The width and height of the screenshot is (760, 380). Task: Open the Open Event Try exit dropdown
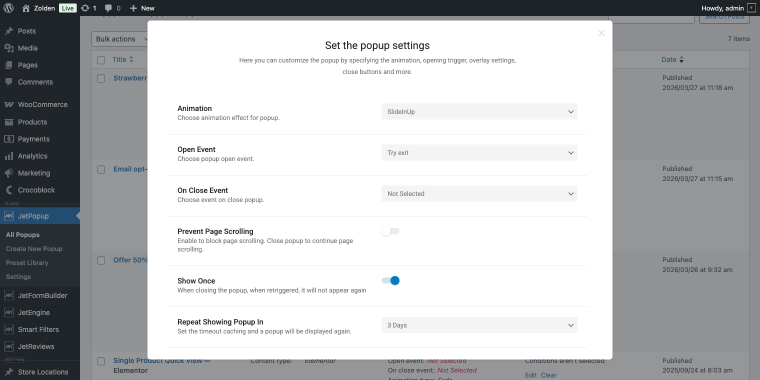(x=479, y=153)
